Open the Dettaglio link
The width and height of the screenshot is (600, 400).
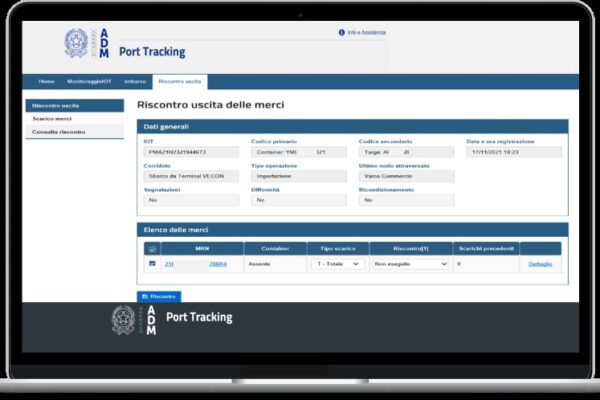[539, 264]
